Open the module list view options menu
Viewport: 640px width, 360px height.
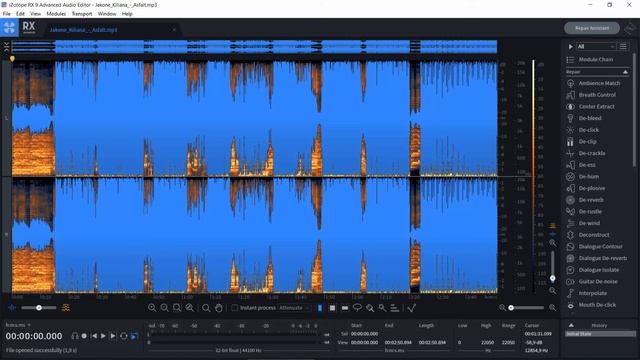pos(623,47)
